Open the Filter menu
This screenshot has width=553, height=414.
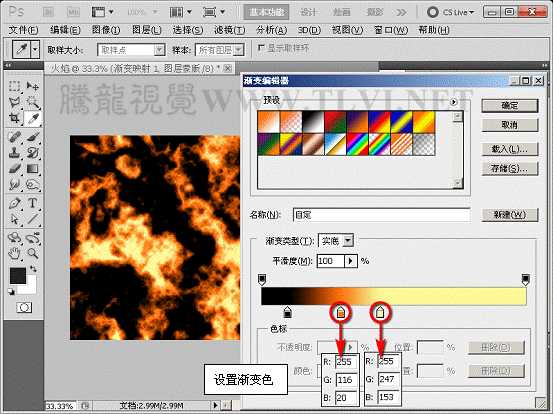coord(230,30)
